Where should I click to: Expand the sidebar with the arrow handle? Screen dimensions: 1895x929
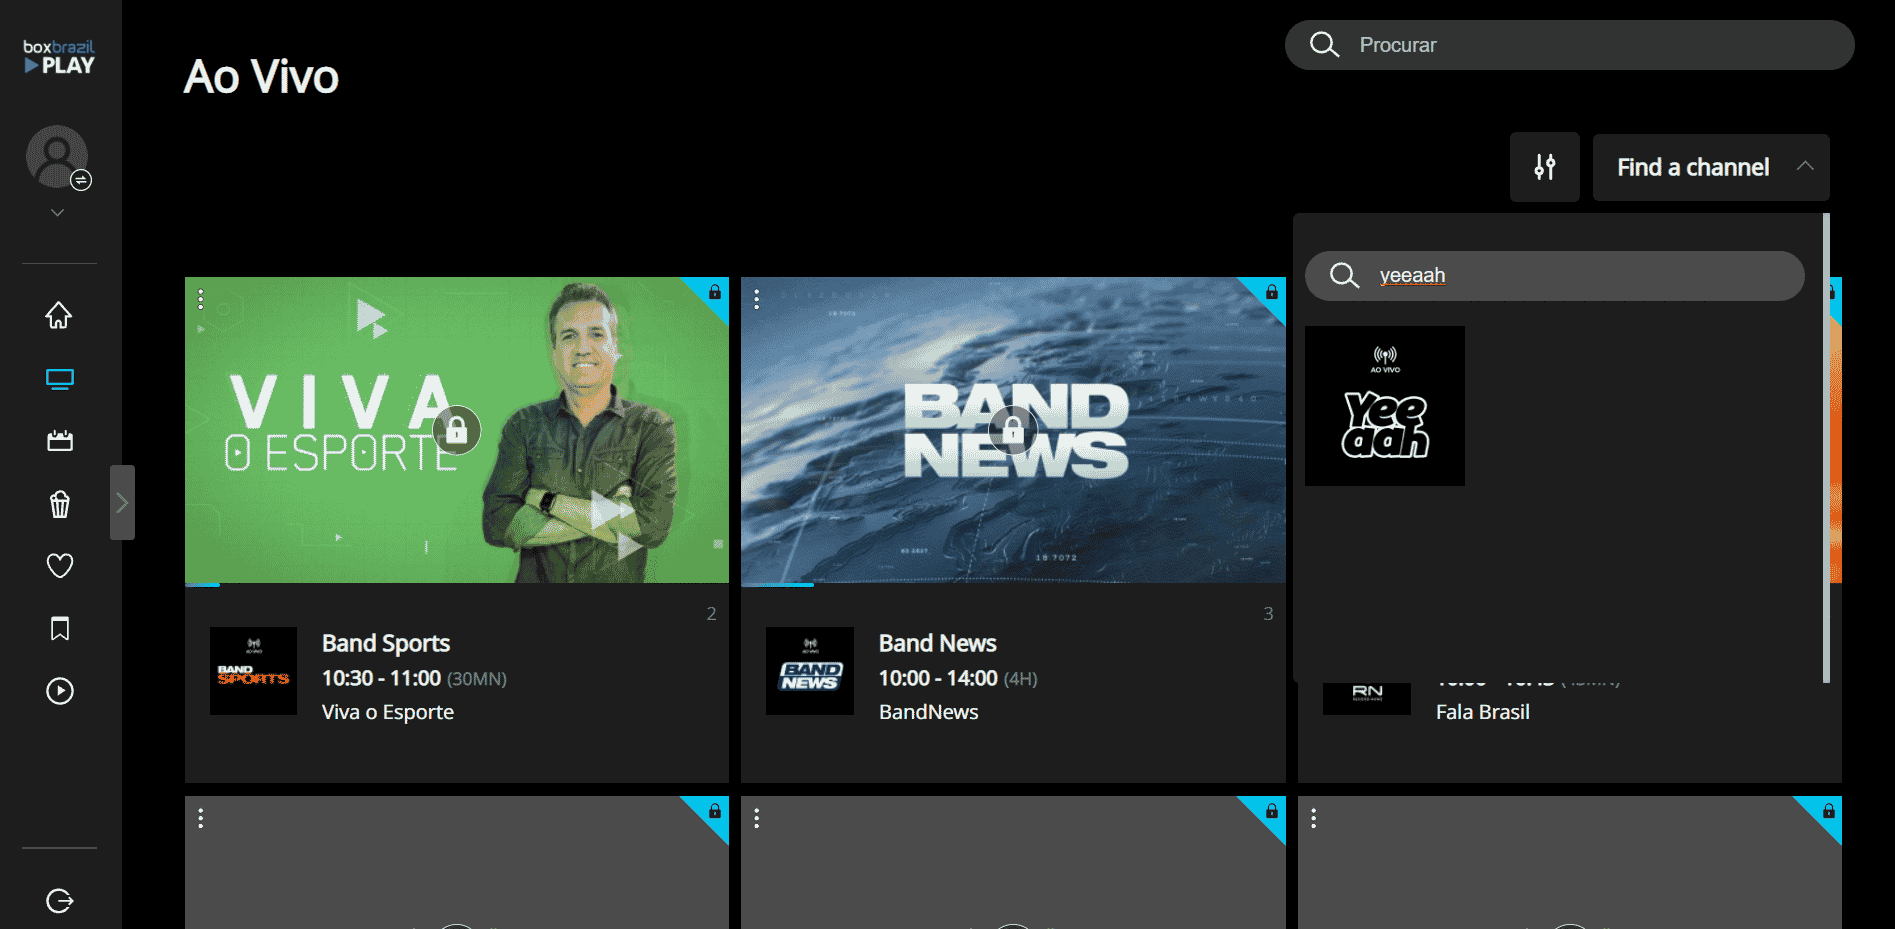[122, 502]
